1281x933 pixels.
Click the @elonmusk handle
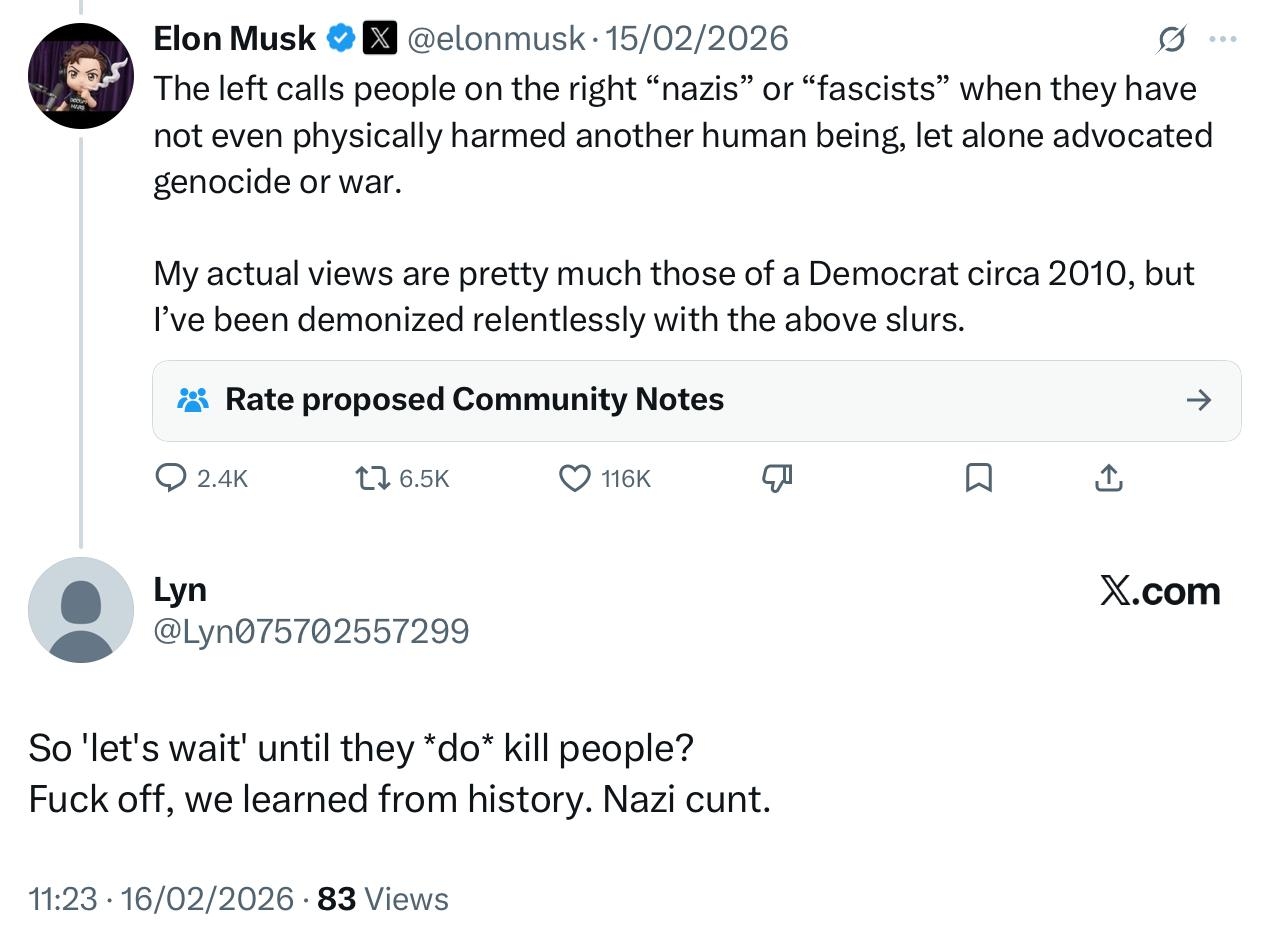(496, 39)
